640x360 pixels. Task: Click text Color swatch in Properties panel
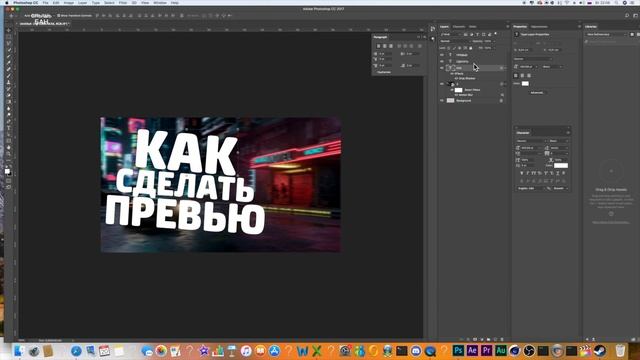click(525, 84)
